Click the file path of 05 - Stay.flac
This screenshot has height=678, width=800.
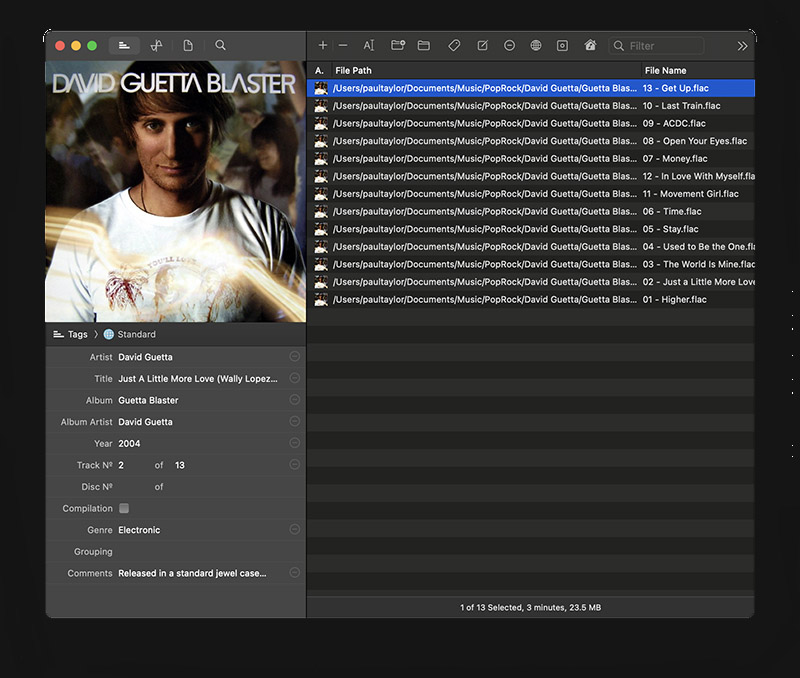coord(485,229)
